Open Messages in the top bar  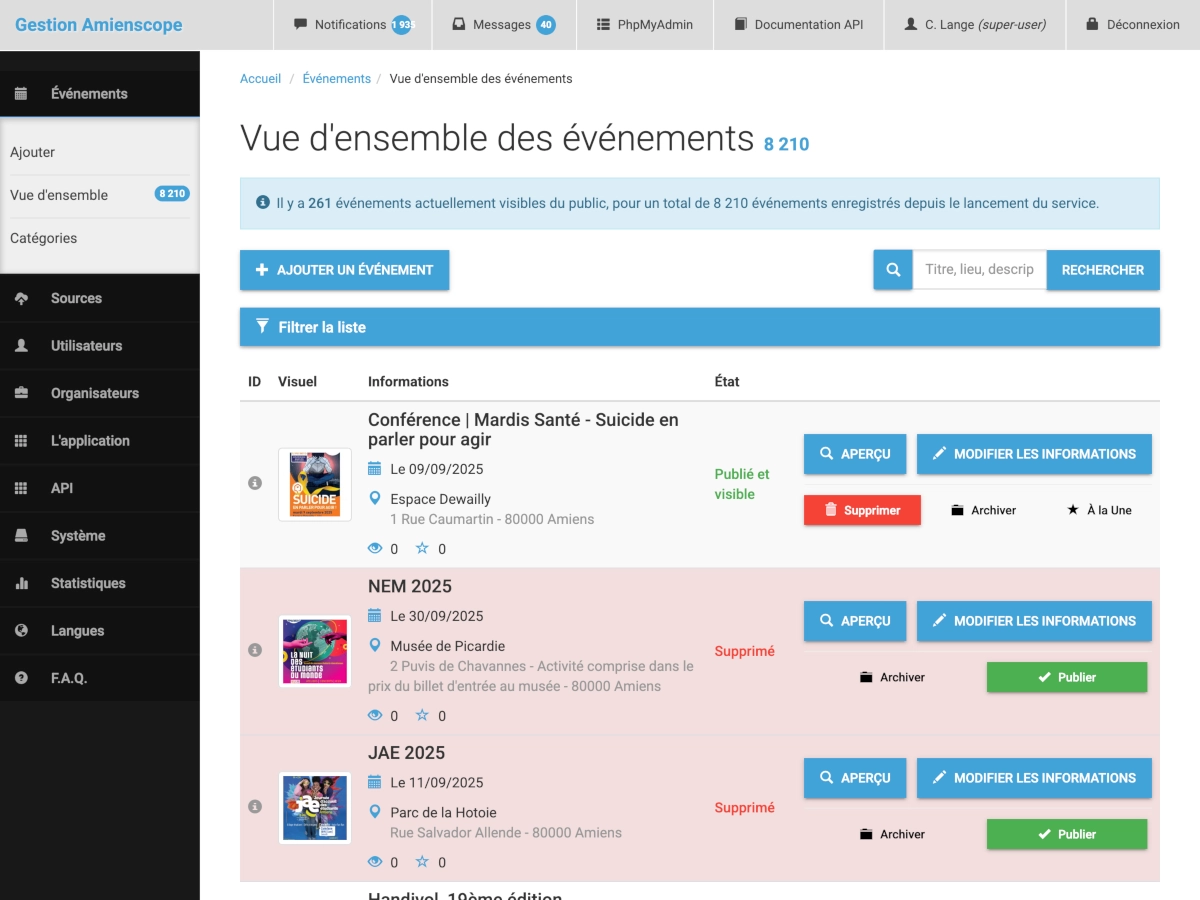pos(504,24)
